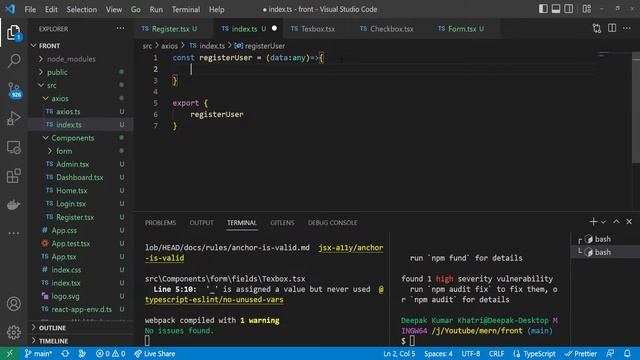The image size is (640, 360).
Task: Open the Search view icon
Action: click(13, 61)
